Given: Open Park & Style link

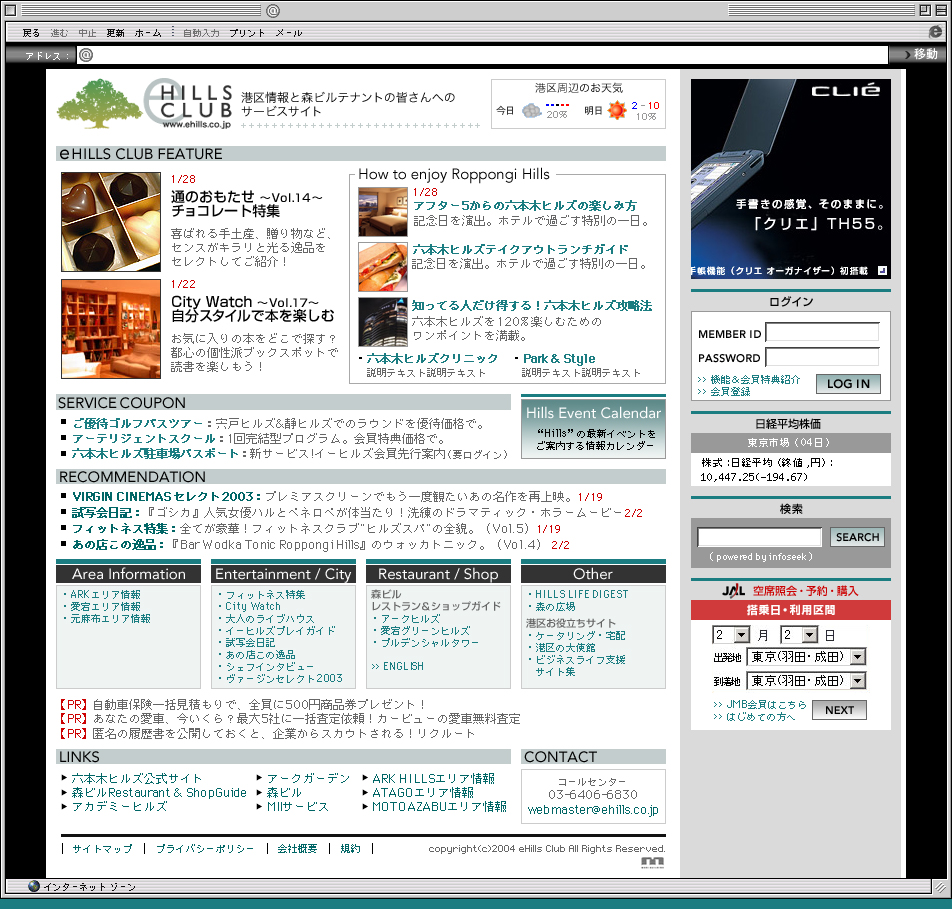Looking at the screenshot, I should pos(559,358).
